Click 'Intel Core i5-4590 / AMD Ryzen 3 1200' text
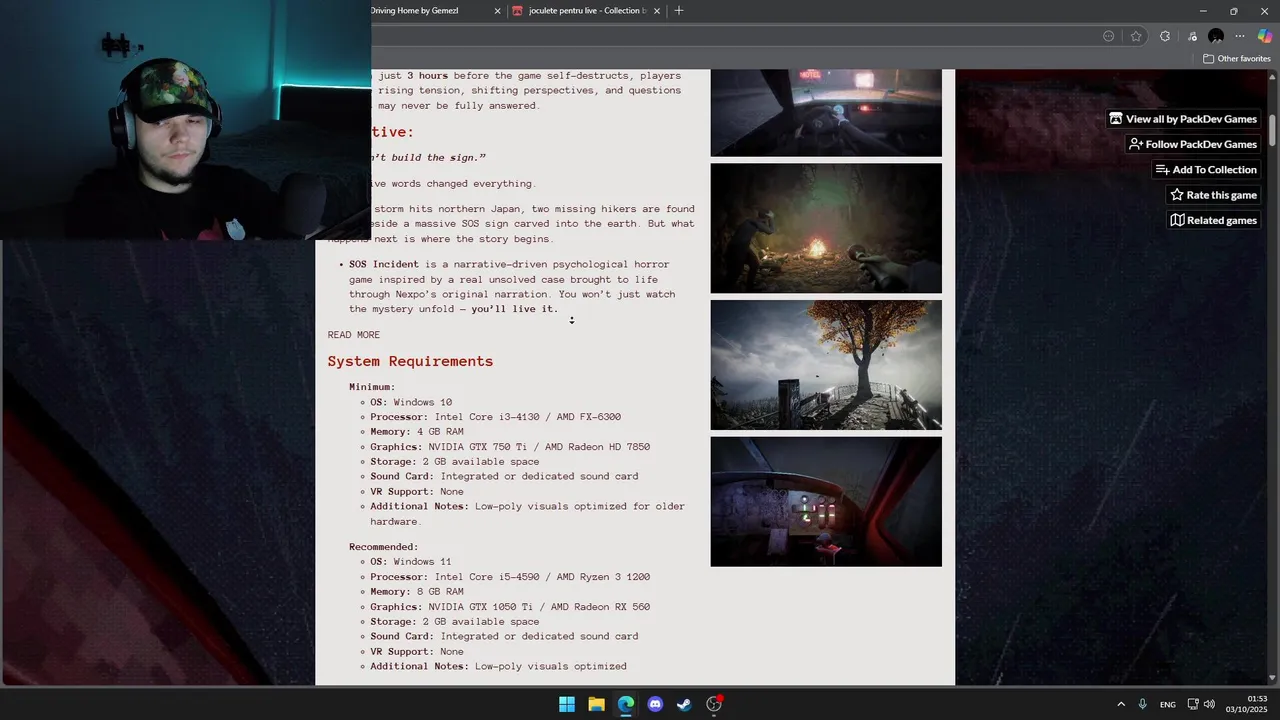Viewport: 1280px width, 720px height. tap(542, 577)
